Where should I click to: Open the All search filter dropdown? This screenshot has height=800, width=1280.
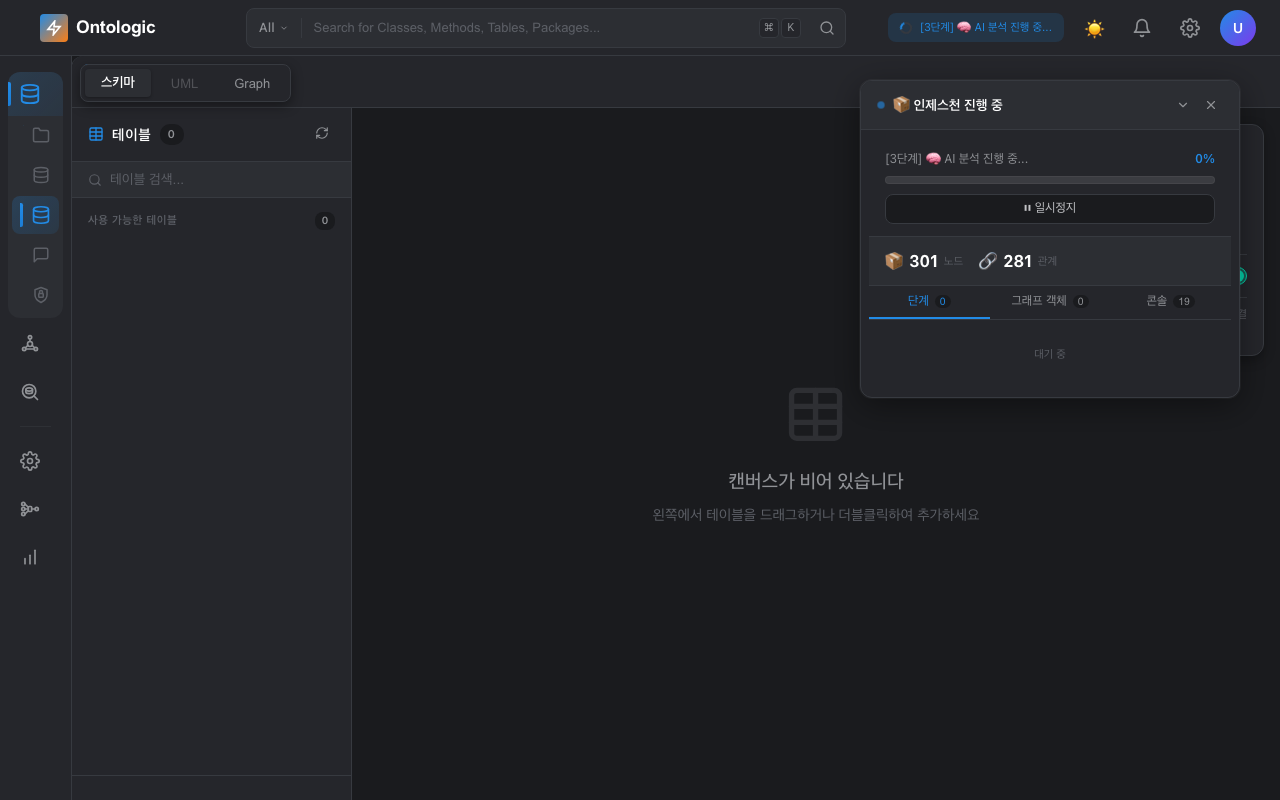[273, 28]
